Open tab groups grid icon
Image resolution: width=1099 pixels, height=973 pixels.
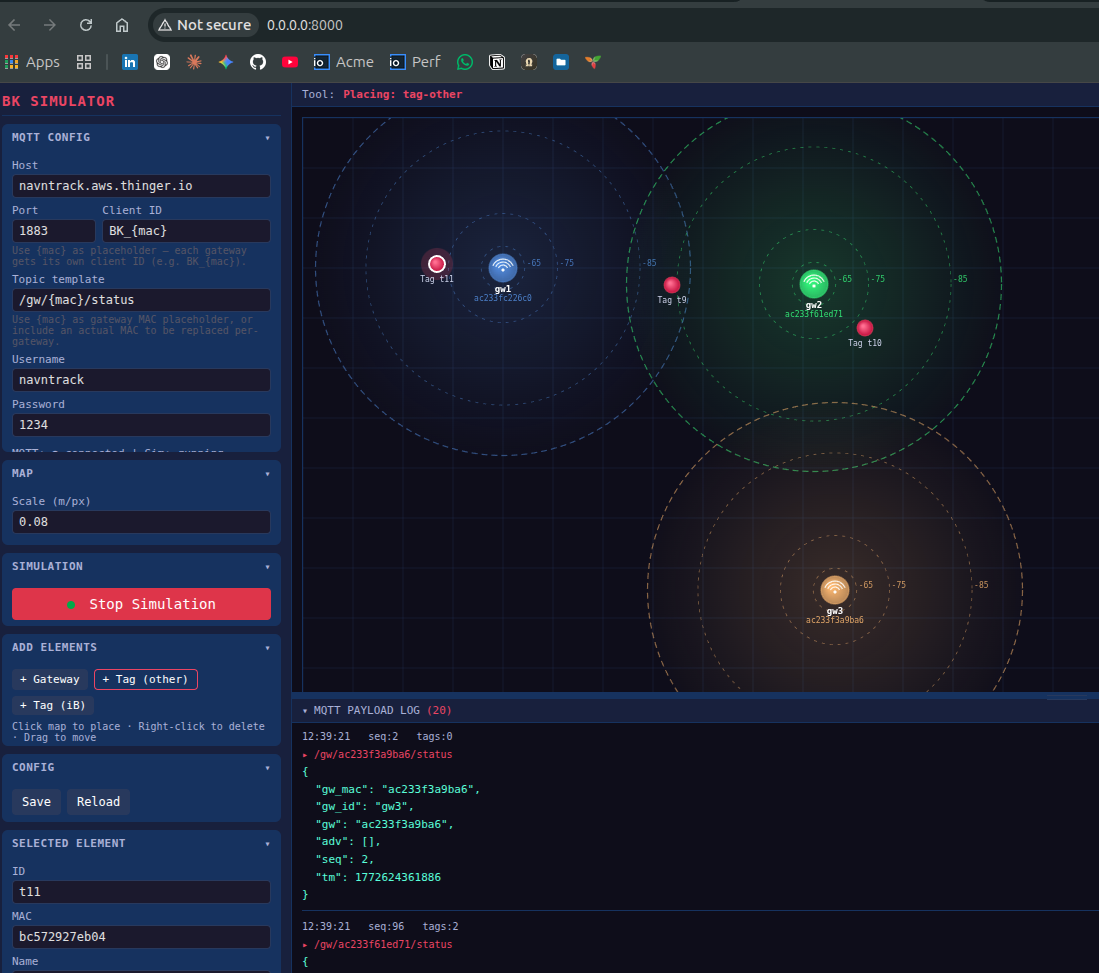(x=84, y=62)
